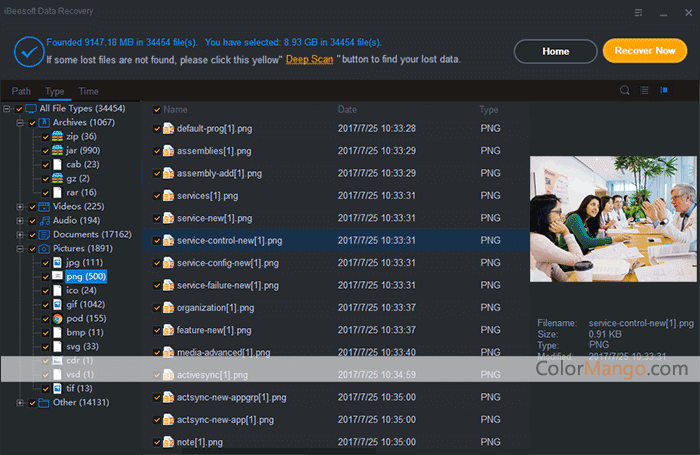Viewport: 700px width, 455px height.
Task: Switch to the Time tab
Action: (88, 91)
